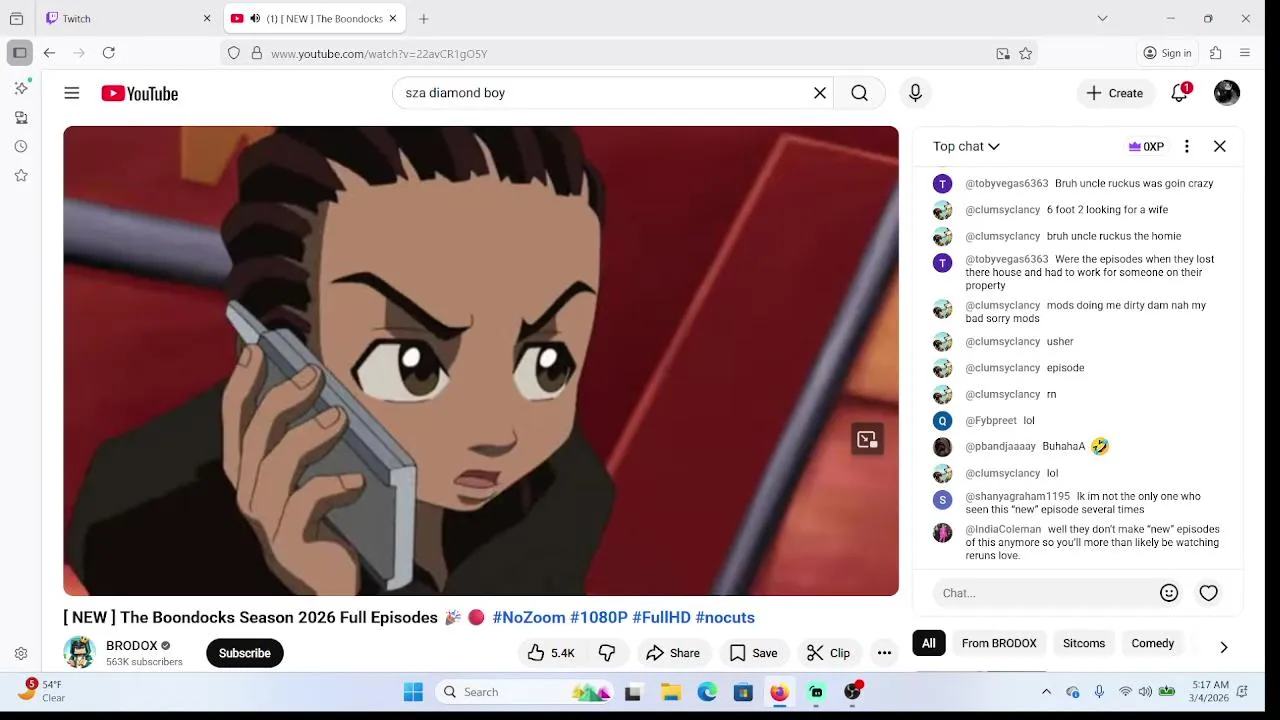Run search with magnifier button
The width and height of the screenshot is (1280, 720).
pos(859,93)
